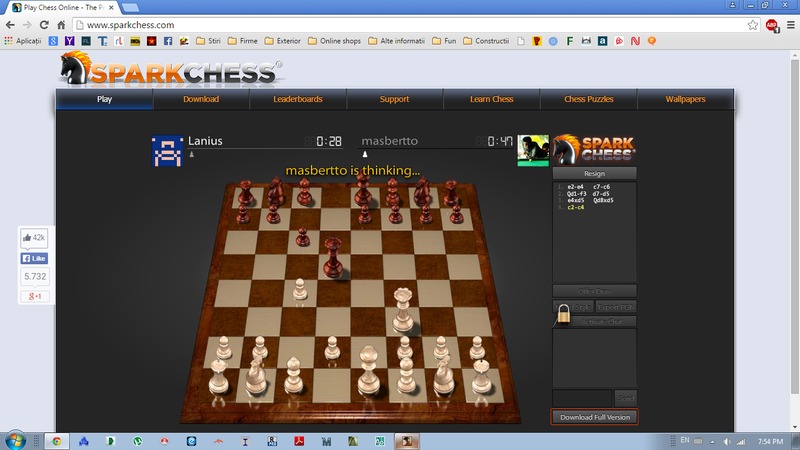Open the Firme bookmarks folder

click(x=242, y=41)
